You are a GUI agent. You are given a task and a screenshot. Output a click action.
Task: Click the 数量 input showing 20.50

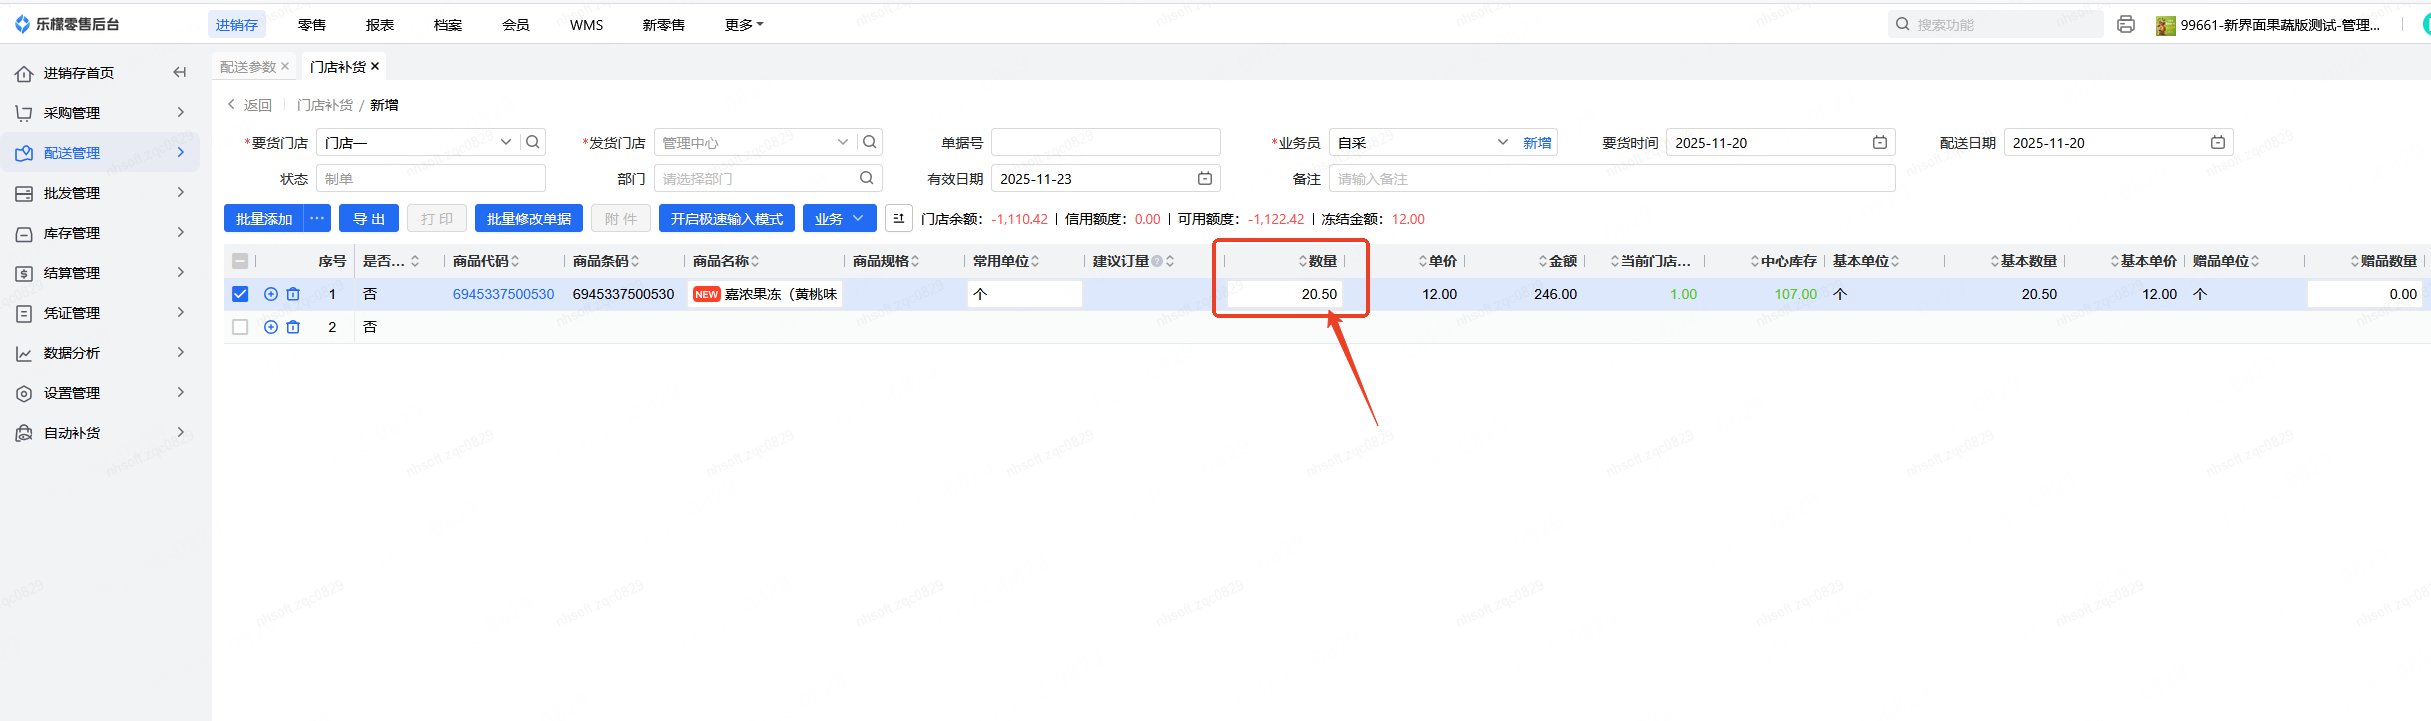(1284, 294)
